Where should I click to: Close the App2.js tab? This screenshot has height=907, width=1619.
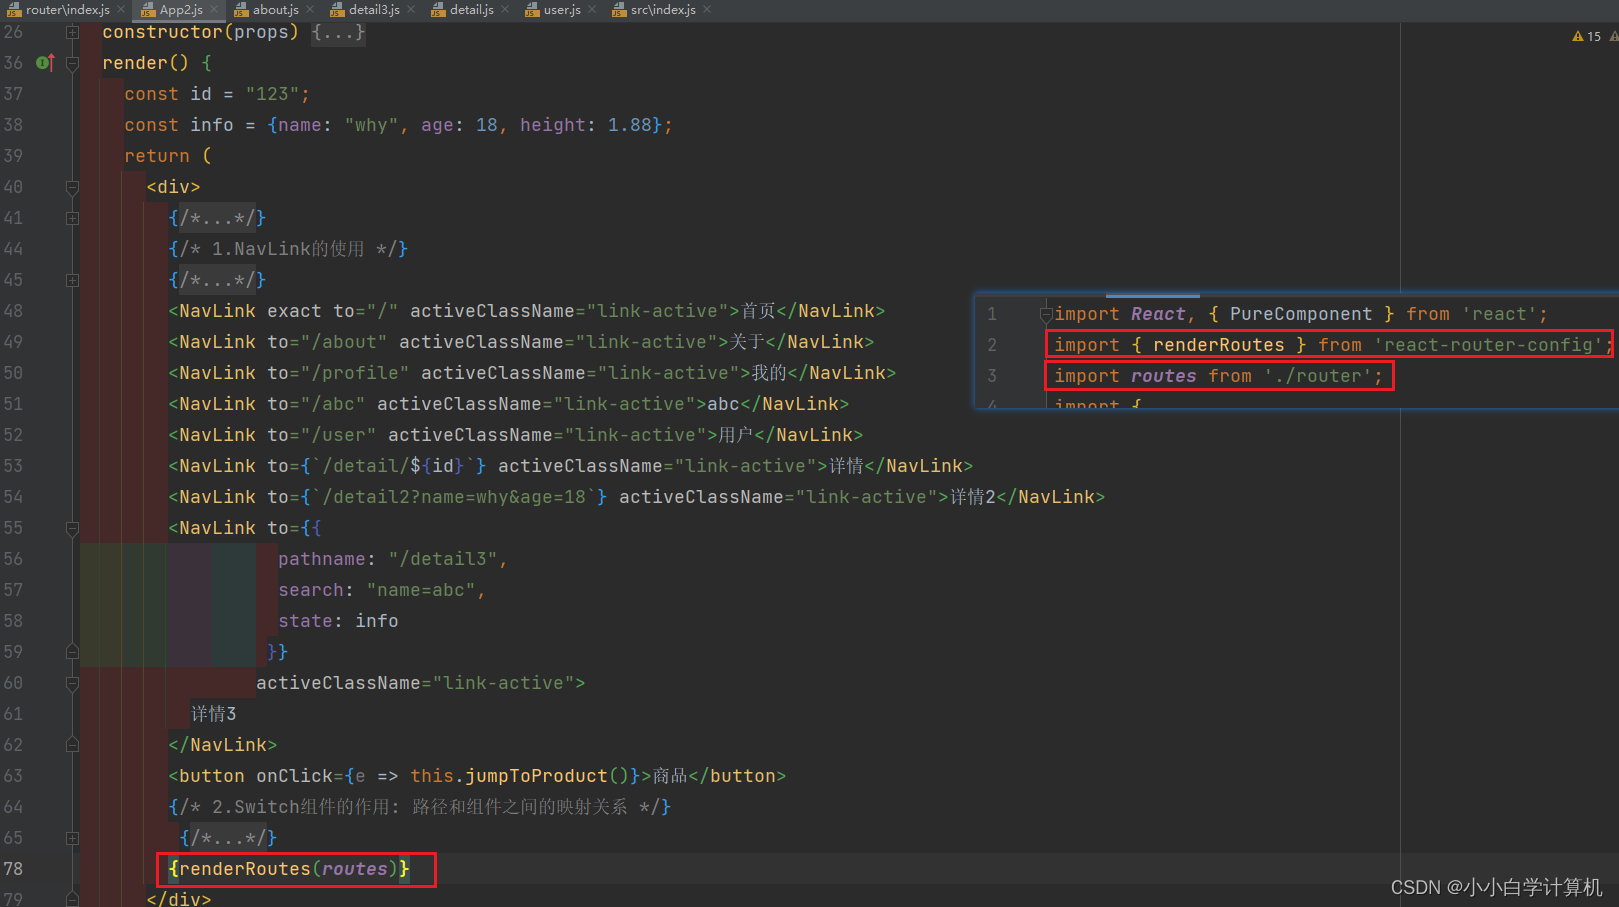214,9
